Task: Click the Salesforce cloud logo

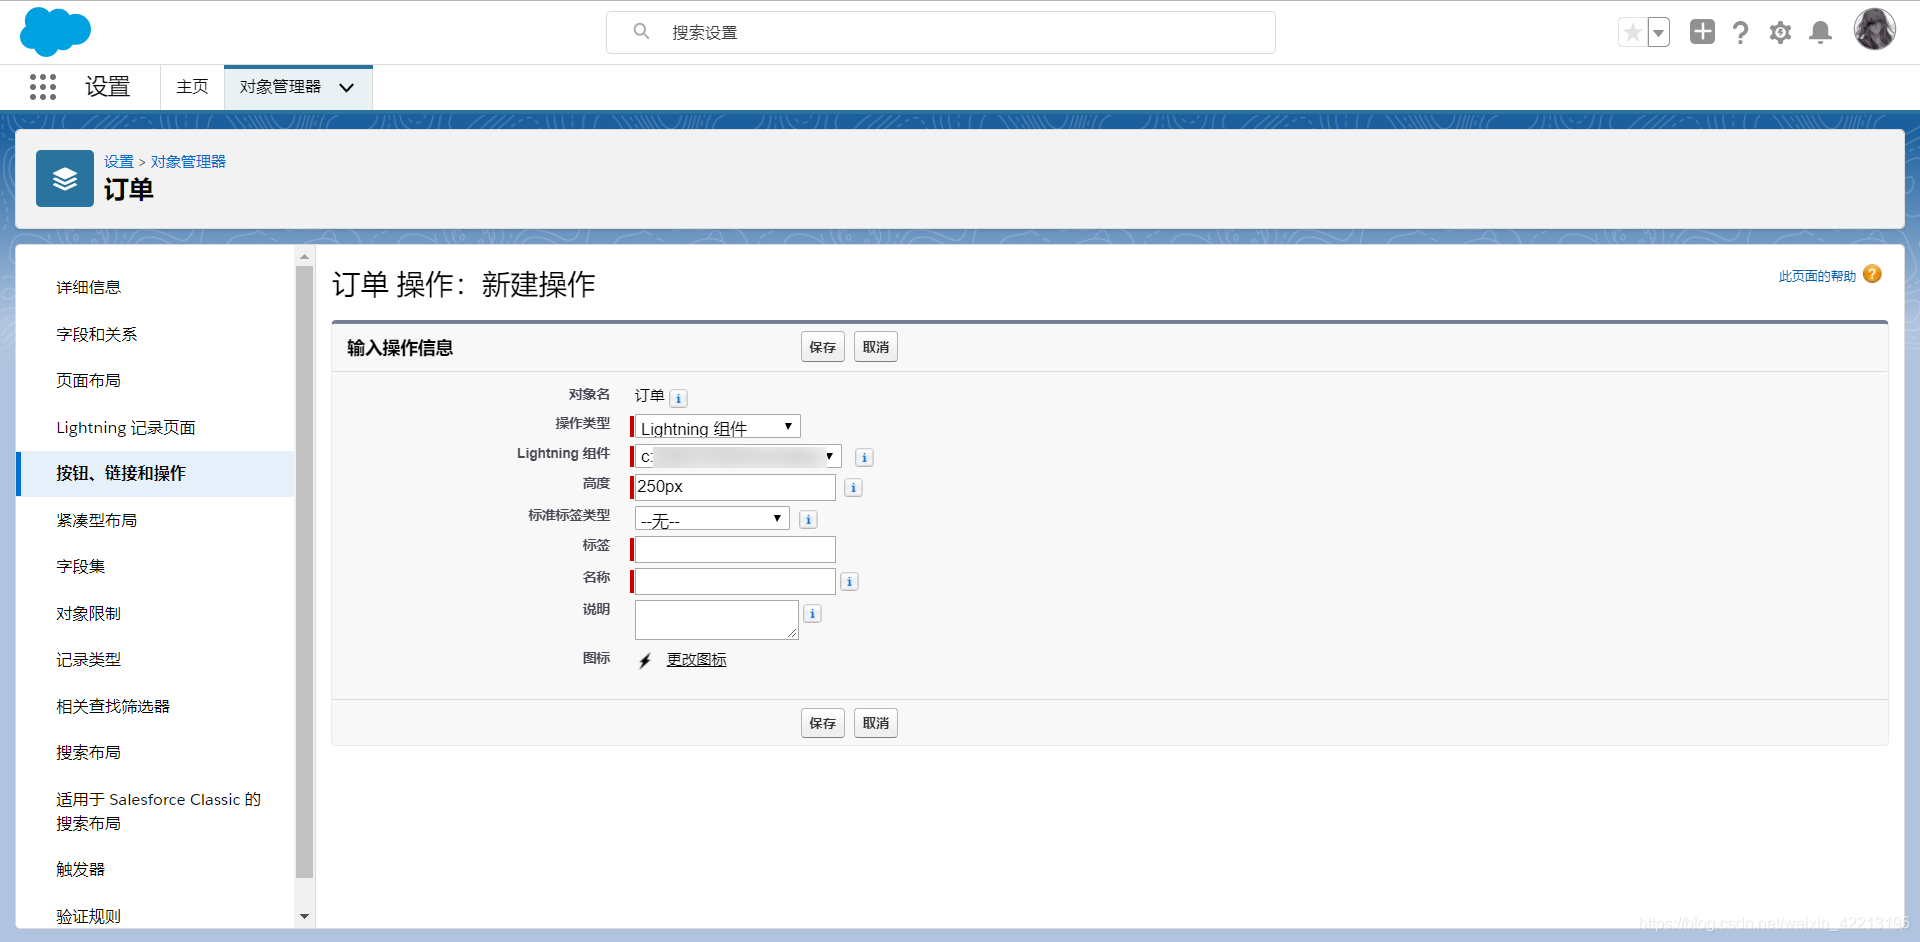Action: [x=55, y=31]
